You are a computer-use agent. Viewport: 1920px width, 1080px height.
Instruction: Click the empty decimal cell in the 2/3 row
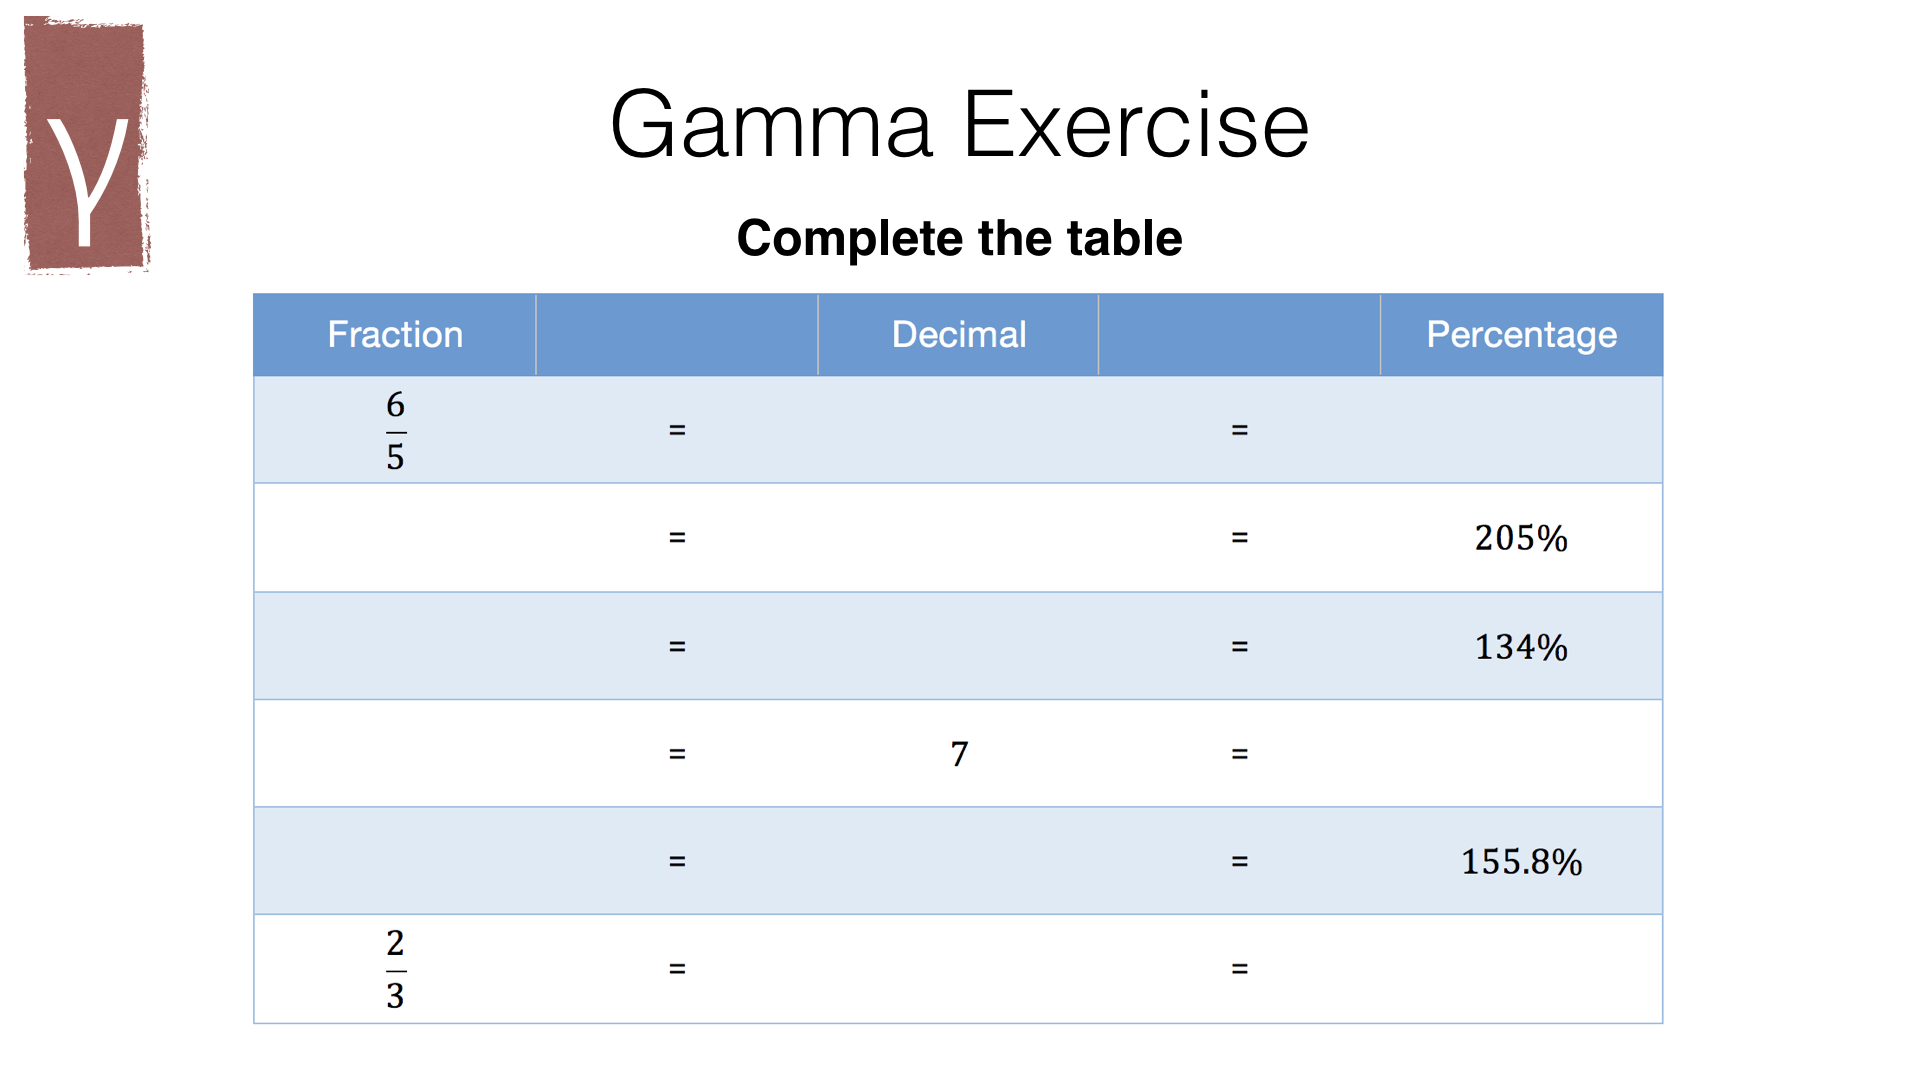958,968
